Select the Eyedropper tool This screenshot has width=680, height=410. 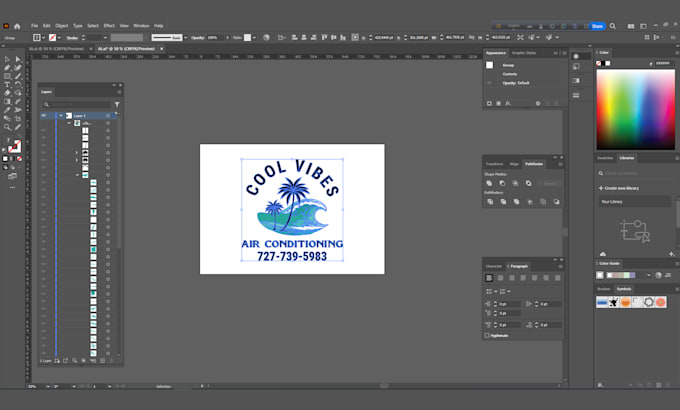(x=7, y=110)
